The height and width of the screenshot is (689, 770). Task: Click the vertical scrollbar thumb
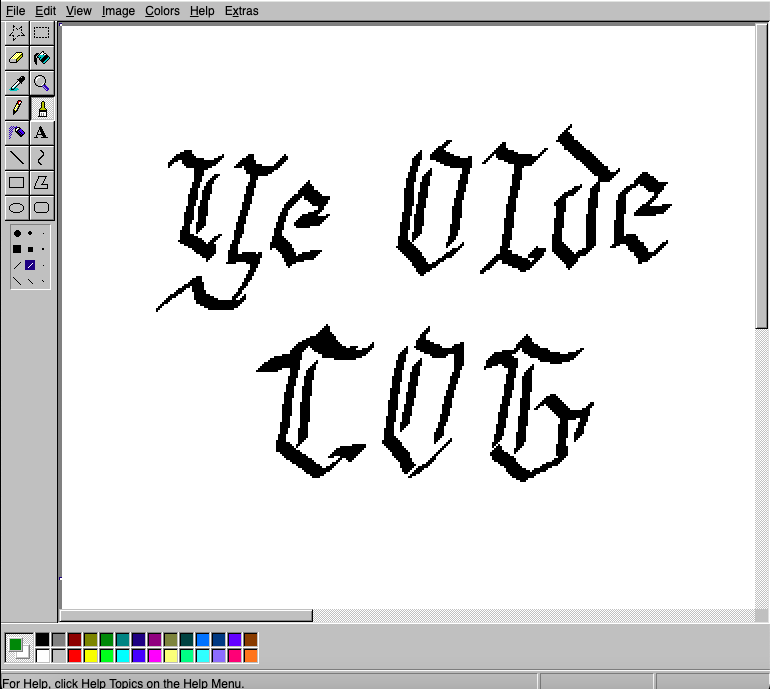coord(762,175)
